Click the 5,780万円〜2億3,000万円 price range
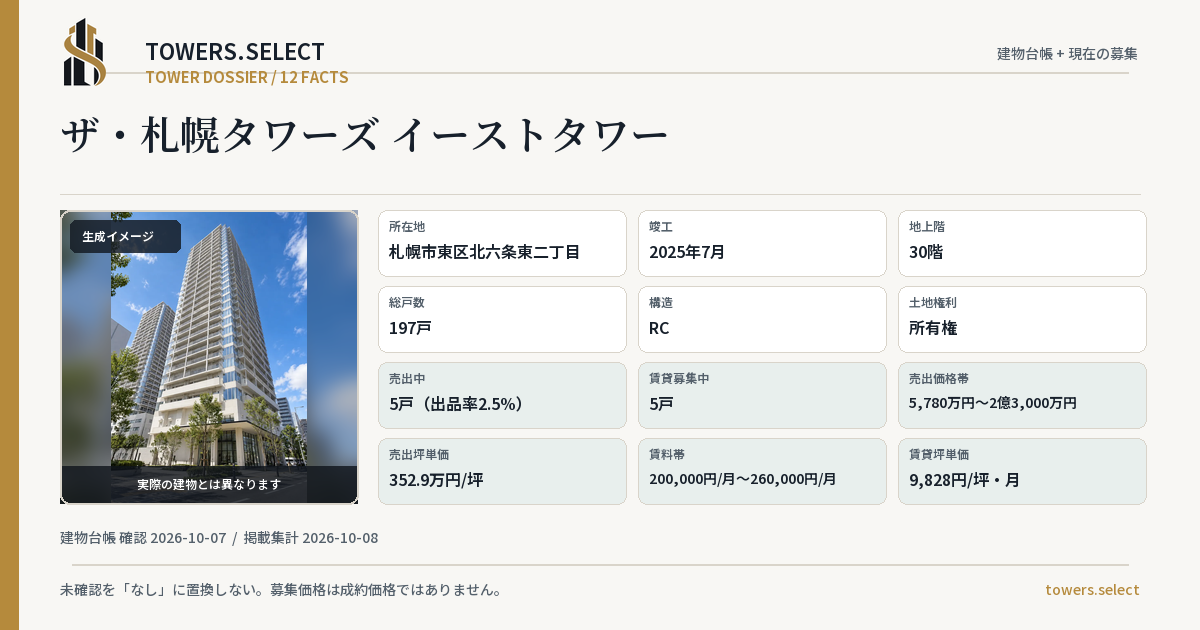 click(x=993, y=403)
